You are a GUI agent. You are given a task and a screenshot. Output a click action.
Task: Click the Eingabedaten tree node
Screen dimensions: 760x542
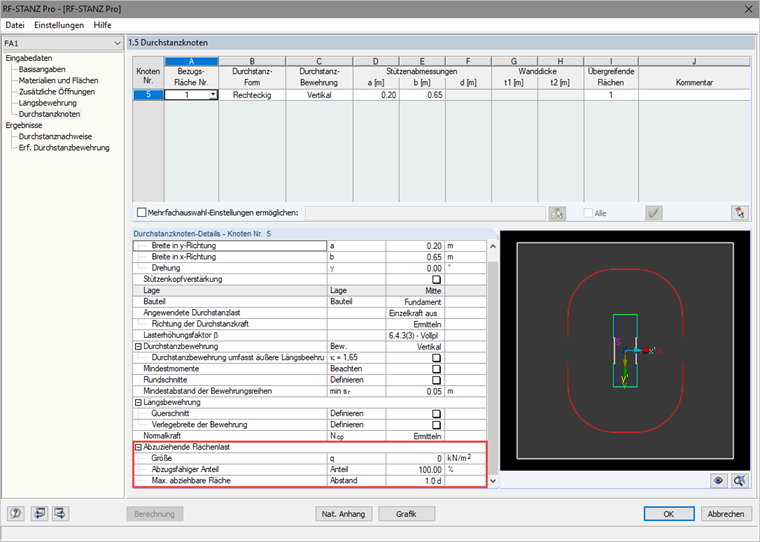(x=29, y=58)
